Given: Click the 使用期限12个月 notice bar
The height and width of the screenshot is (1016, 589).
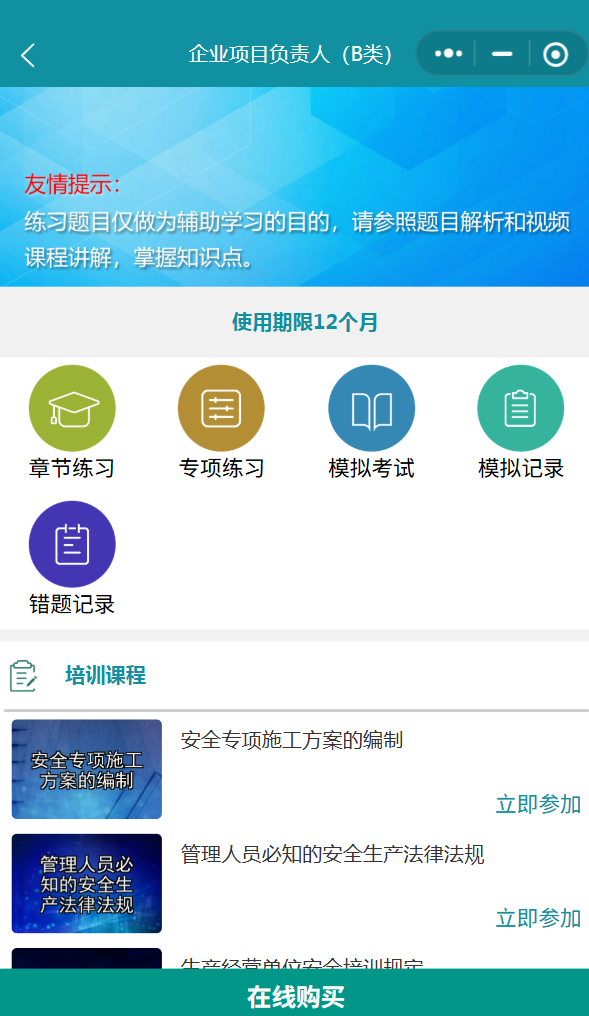Looking at the screenshot, I should pos(294,322).
